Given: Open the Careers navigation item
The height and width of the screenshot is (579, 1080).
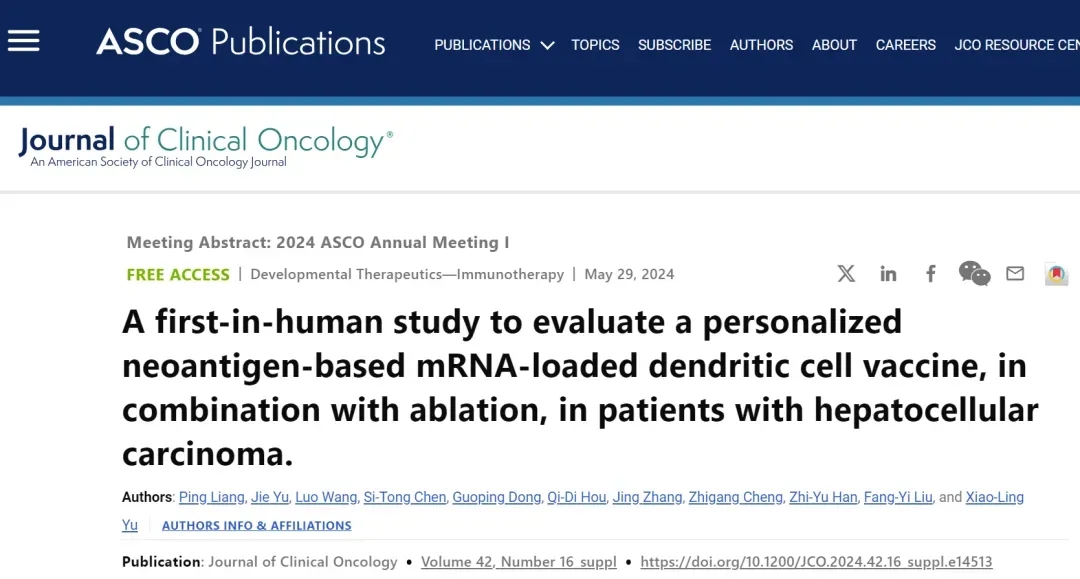Looking at the screenshot, I should 905,45.
